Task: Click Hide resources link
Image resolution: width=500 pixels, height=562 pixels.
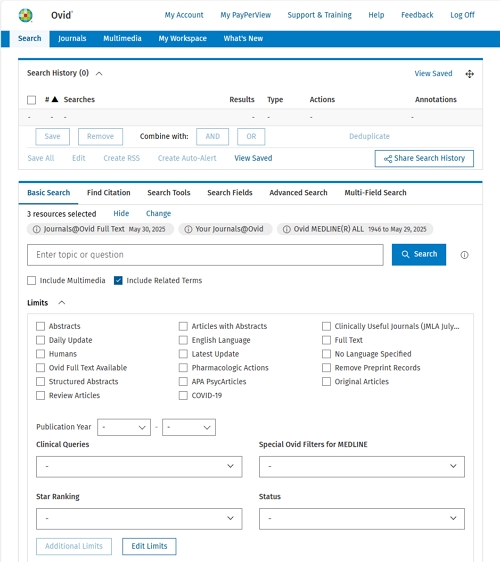Action: tap(121, 214)
